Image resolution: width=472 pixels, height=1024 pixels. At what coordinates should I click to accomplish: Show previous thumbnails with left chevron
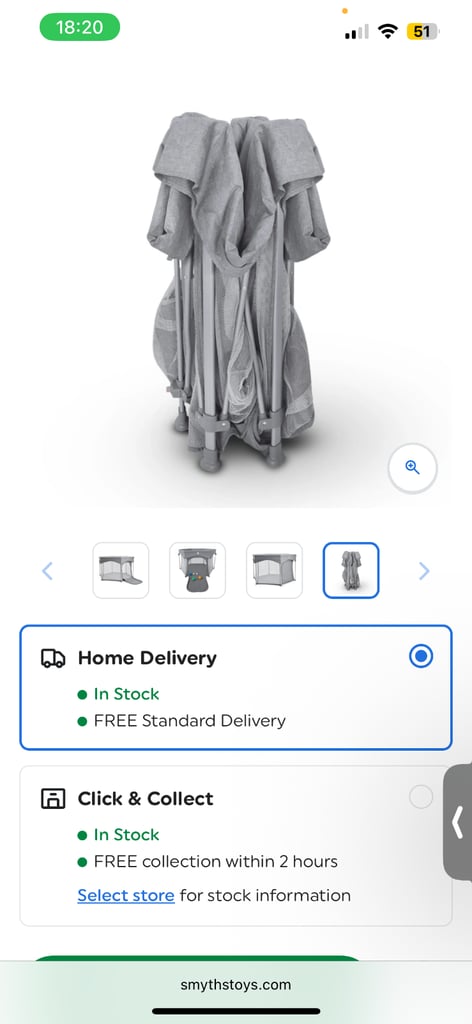coord(47,571)
